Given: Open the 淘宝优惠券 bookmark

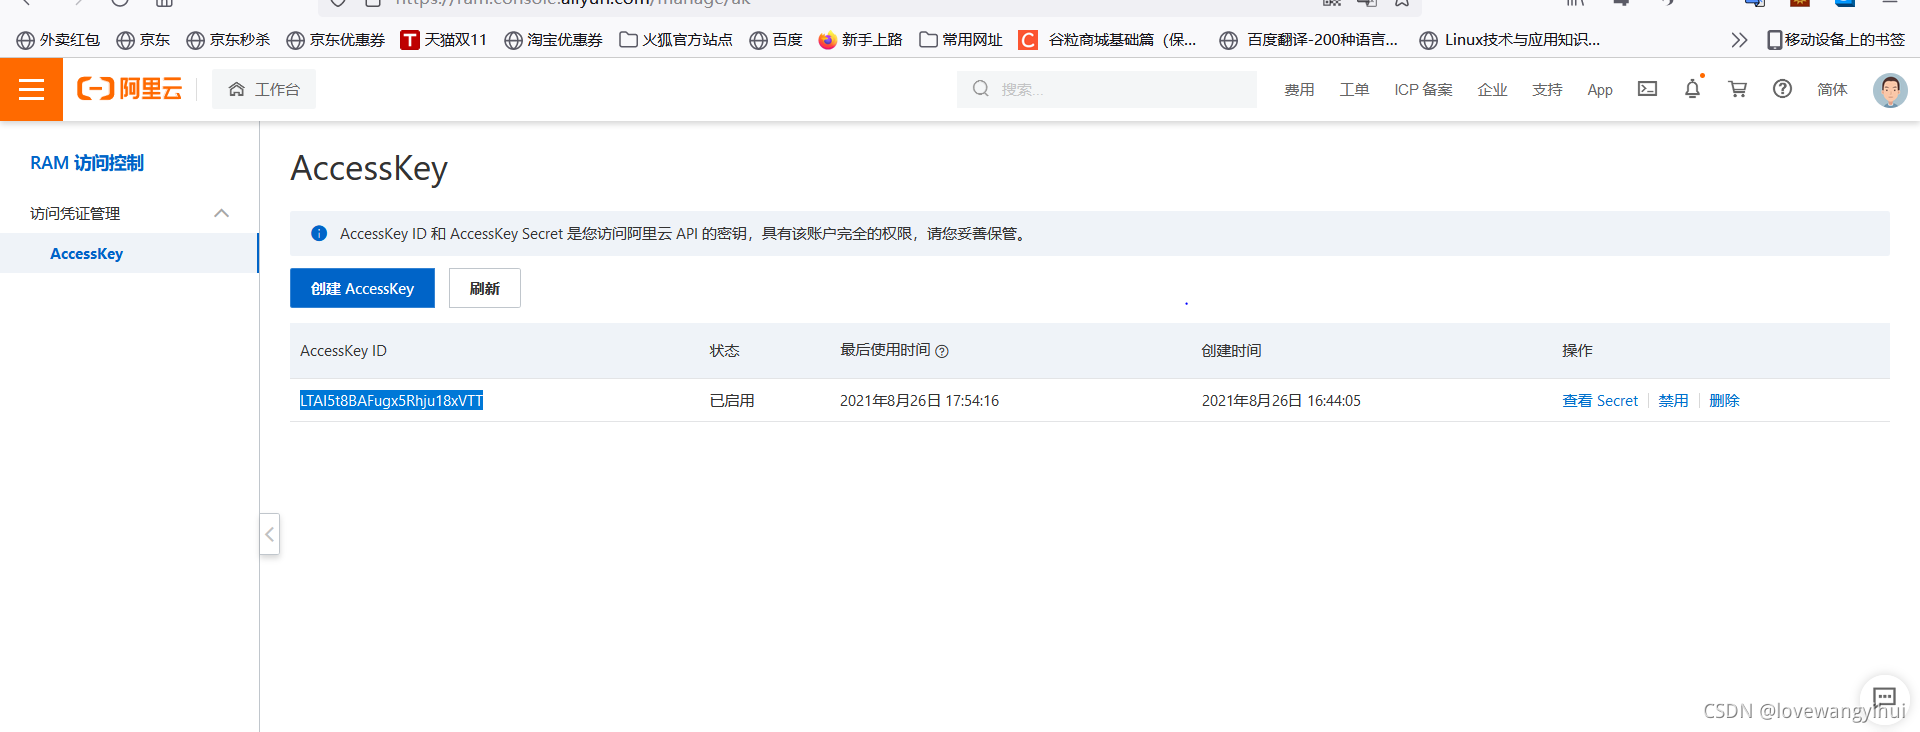Looking at the screenshot, I should point(553,40).
